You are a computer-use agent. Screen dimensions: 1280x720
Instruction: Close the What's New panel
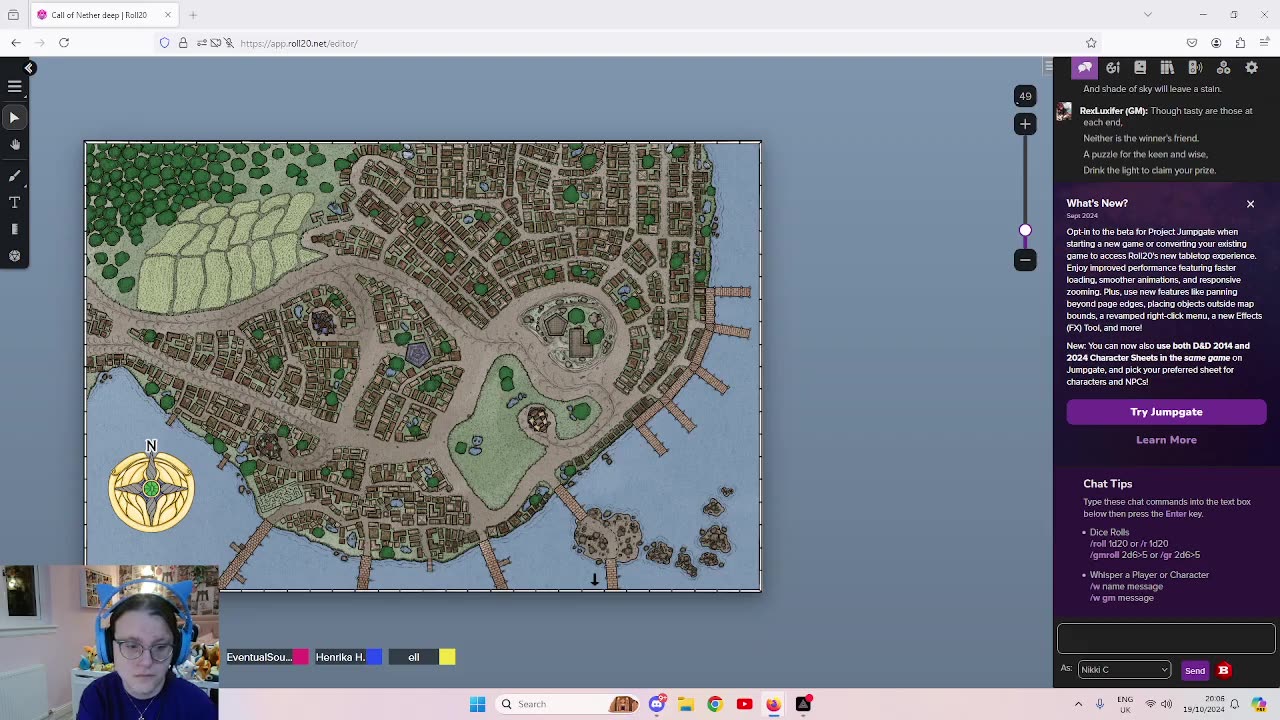[x=1250, y=204]
